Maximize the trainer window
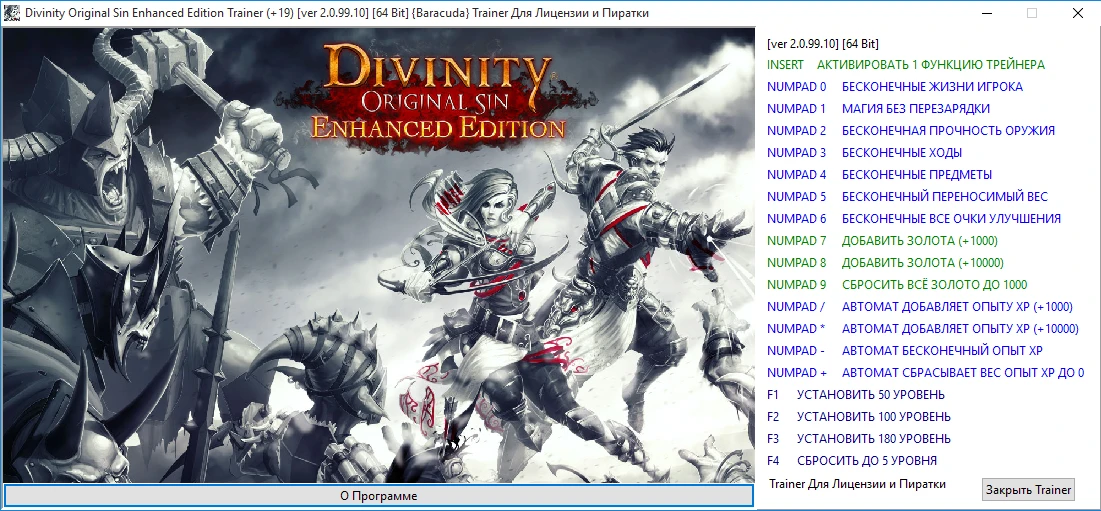1101x511 pixels. 1031,13
